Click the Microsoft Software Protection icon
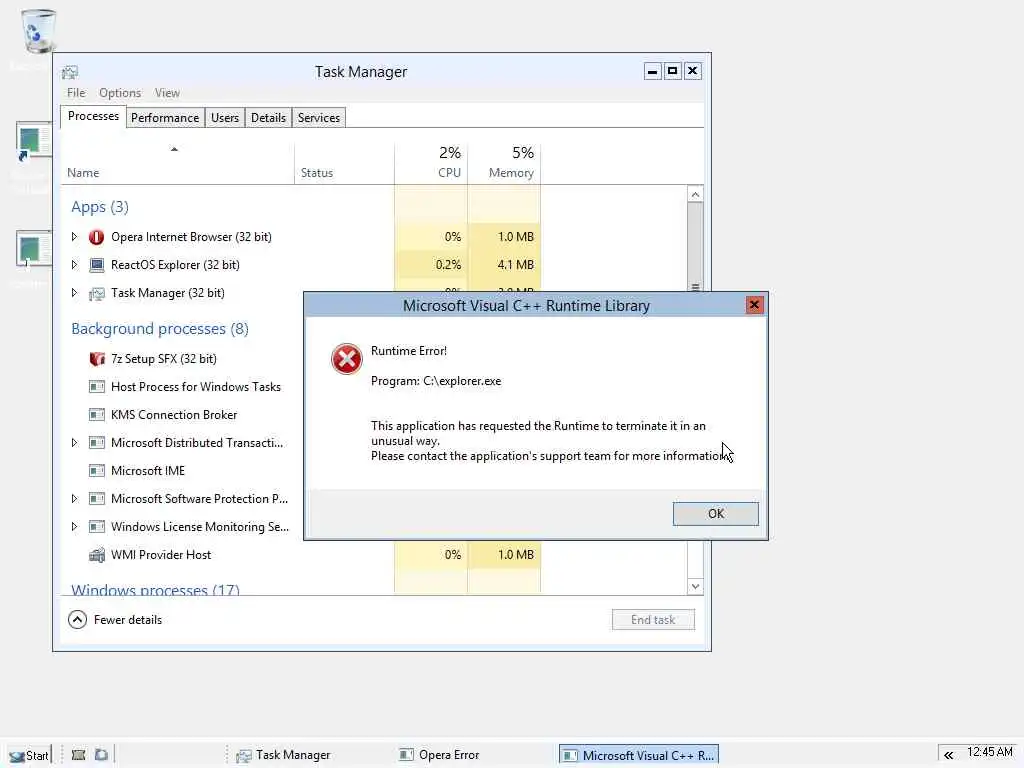 click(96, 499)
